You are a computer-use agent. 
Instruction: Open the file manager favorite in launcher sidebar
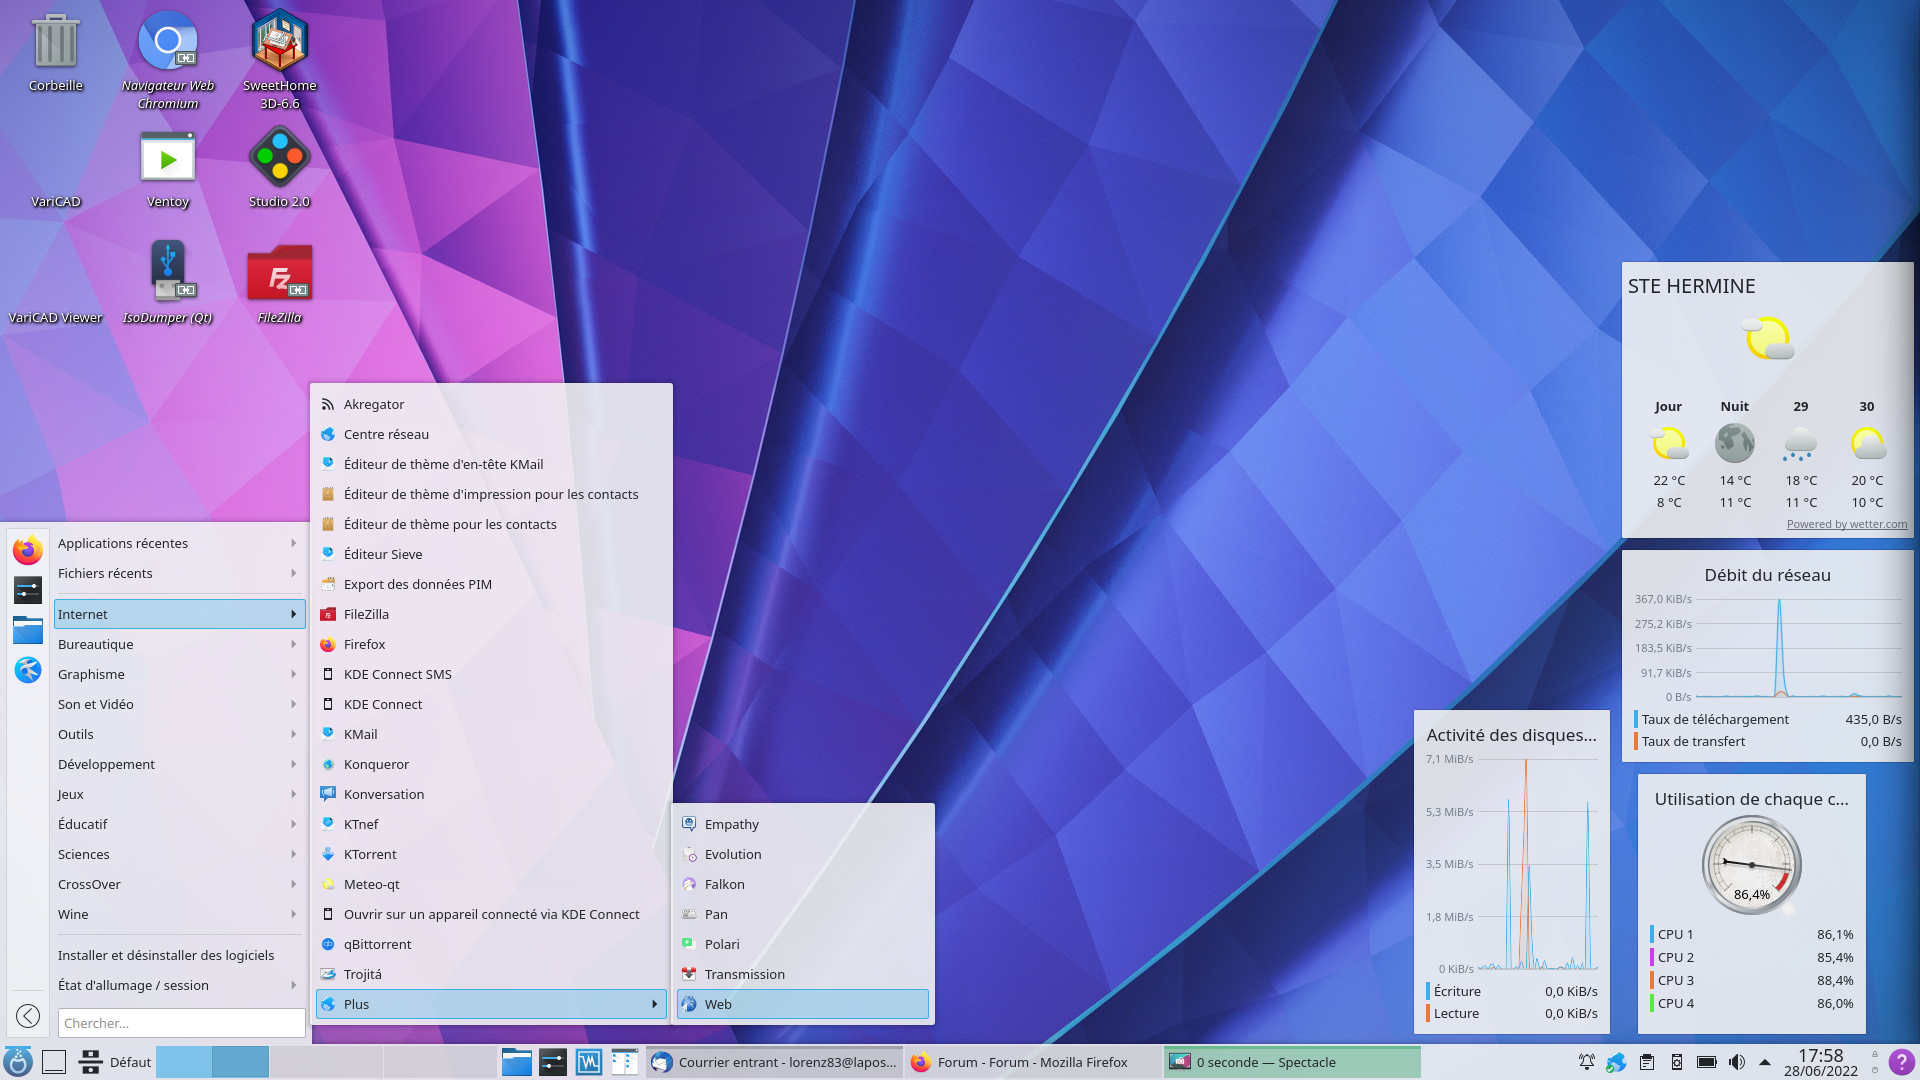click(x=28, y=630)
